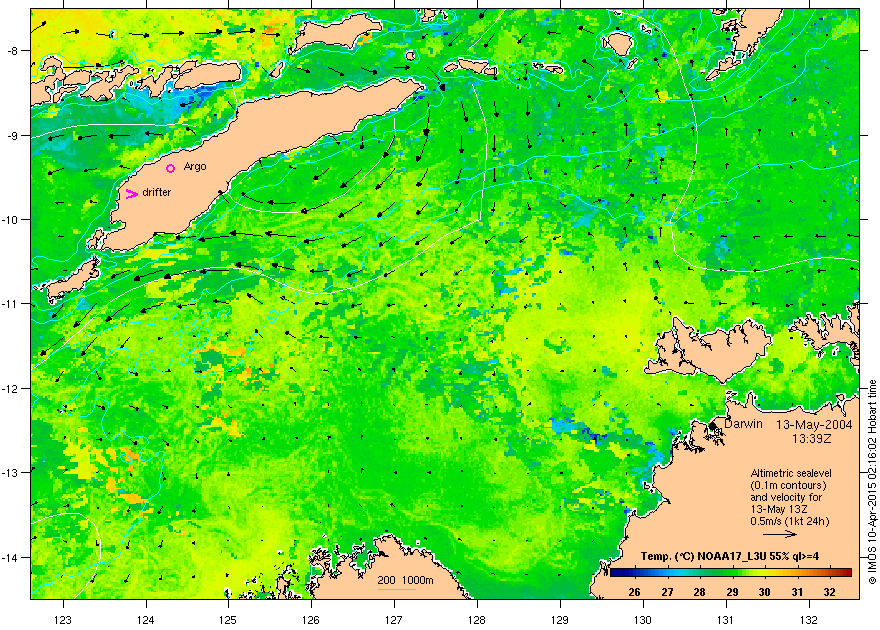
Task: Click the '(0.1m contours)' legend text
Action: (788, 485)
